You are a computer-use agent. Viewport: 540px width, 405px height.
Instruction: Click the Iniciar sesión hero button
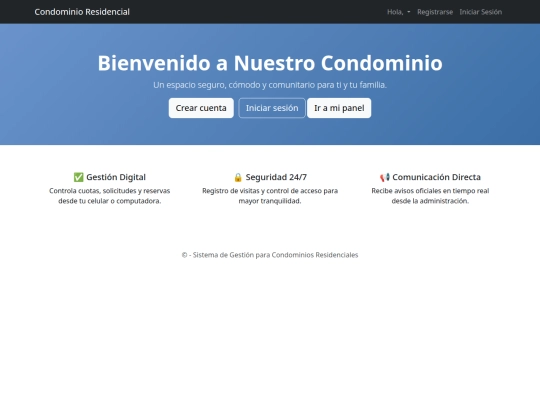point(272,108)
